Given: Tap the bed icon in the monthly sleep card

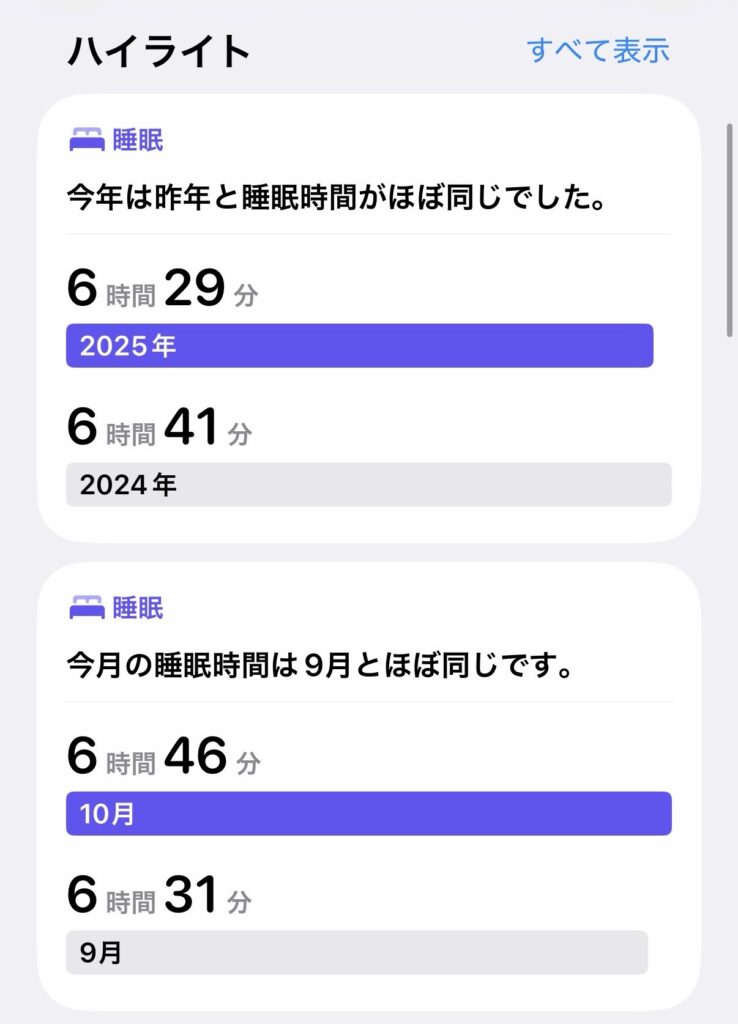Looking at the screenshot, I should [x=87, y=608].
